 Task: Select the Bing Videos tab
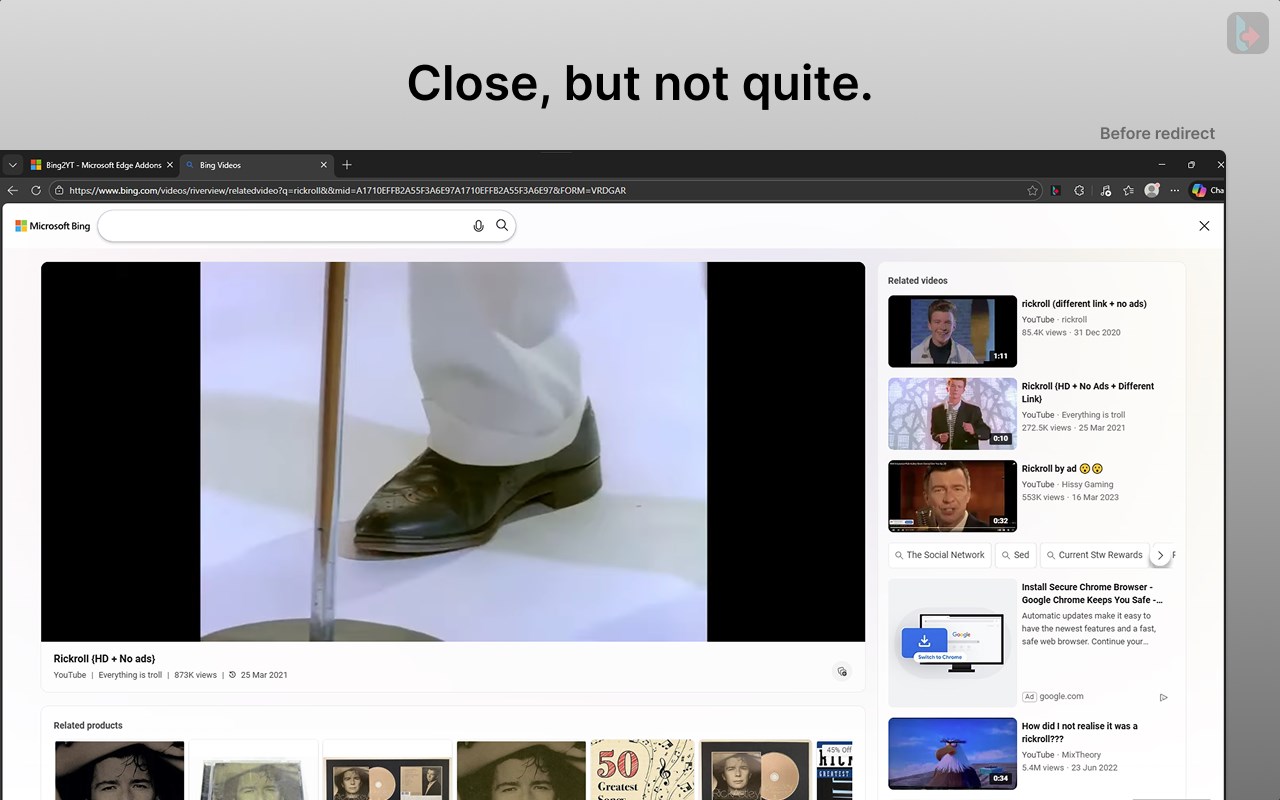point(256,165)
